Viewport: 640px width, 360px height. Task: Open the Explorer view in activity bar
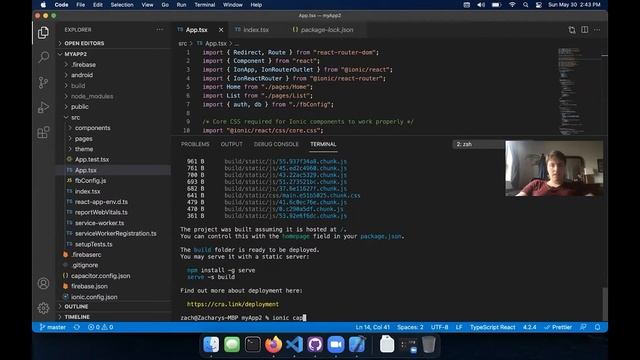click(43, 33)
